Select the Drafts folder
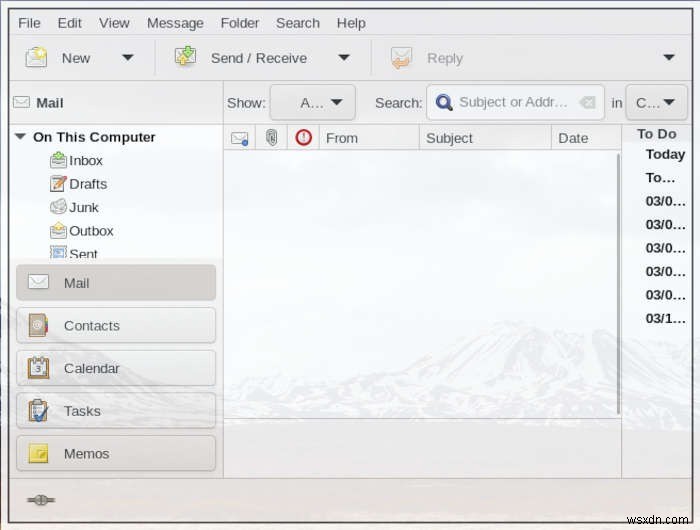The width and height of the screenshot is (700, 530). pos(88,184)
